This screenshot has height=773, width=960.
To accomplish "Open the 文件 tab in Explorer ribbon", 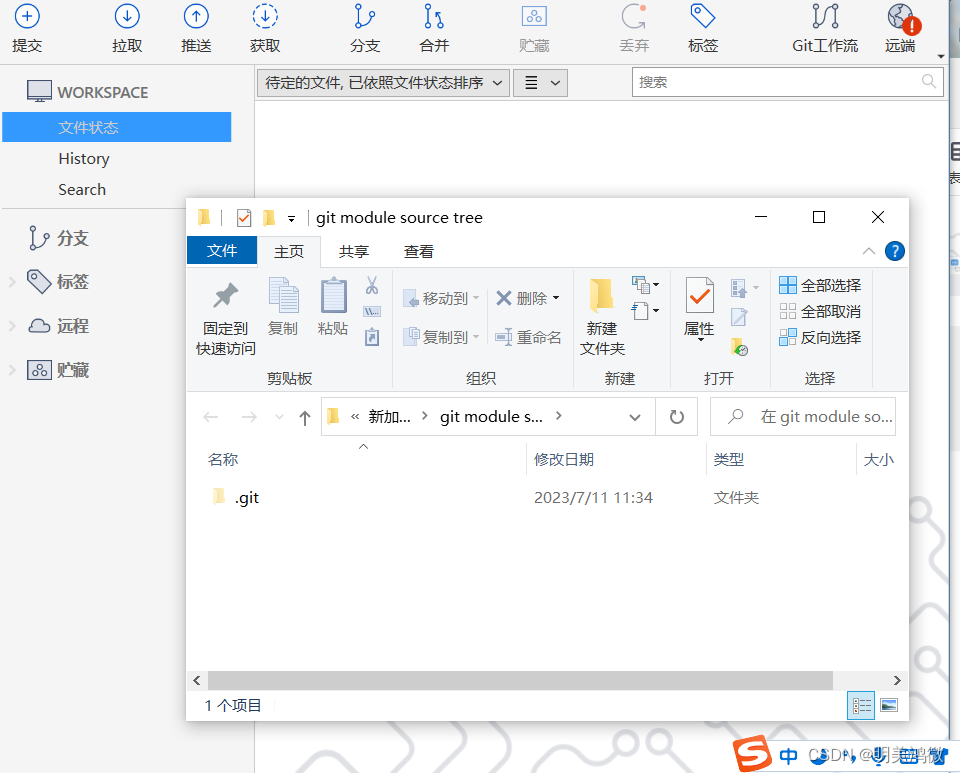I will click(x=222, y=250).
